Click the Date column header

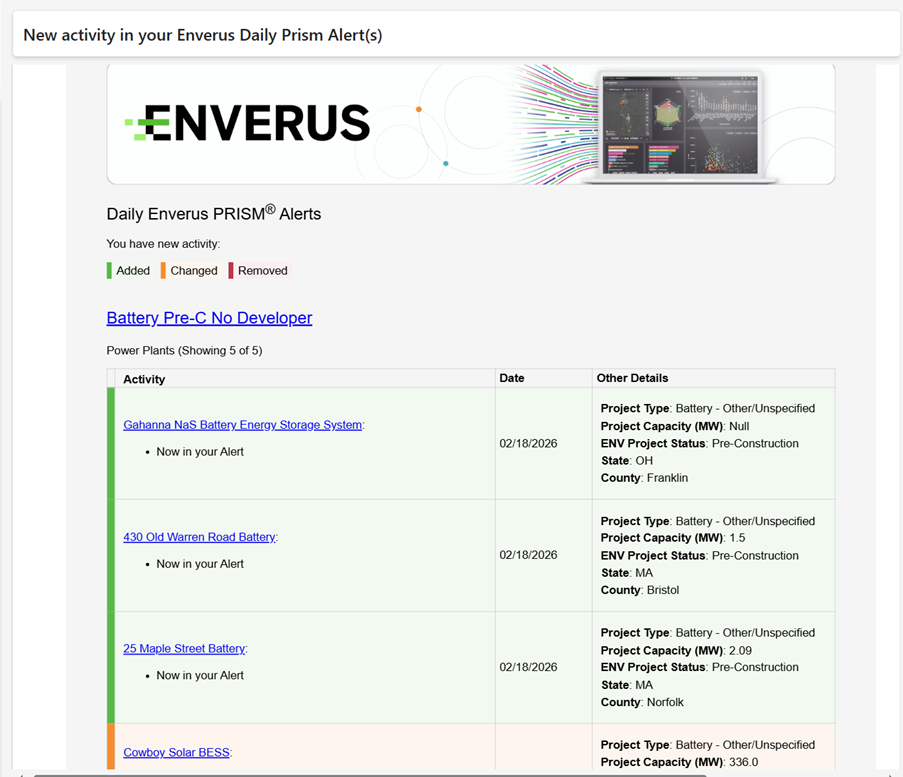tap(512, 378)
